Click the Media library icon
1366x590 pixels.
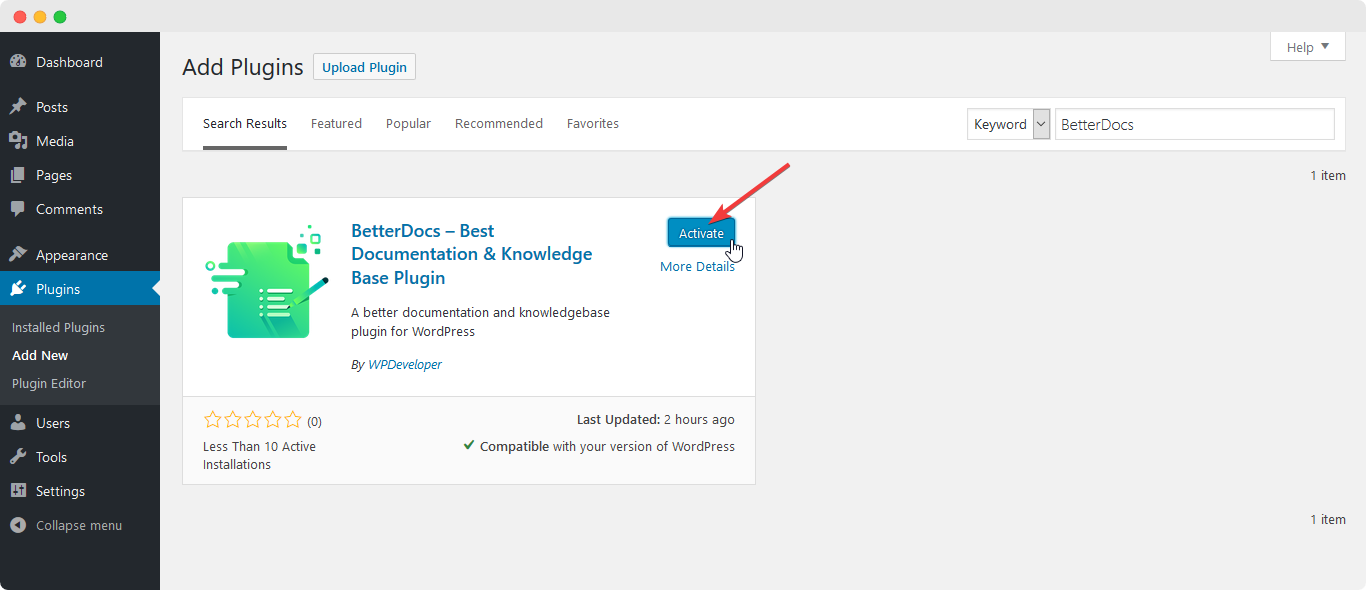18,141
